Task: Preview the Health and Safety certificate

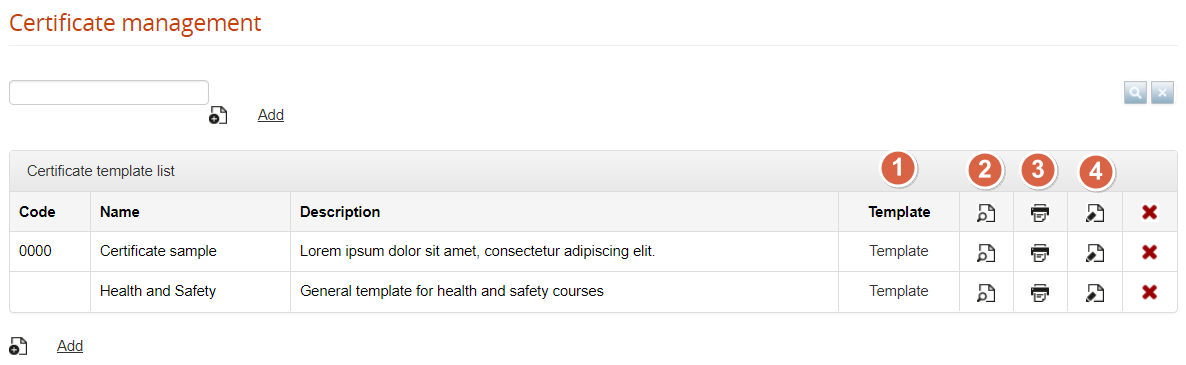Action: (x=986, y=292)
